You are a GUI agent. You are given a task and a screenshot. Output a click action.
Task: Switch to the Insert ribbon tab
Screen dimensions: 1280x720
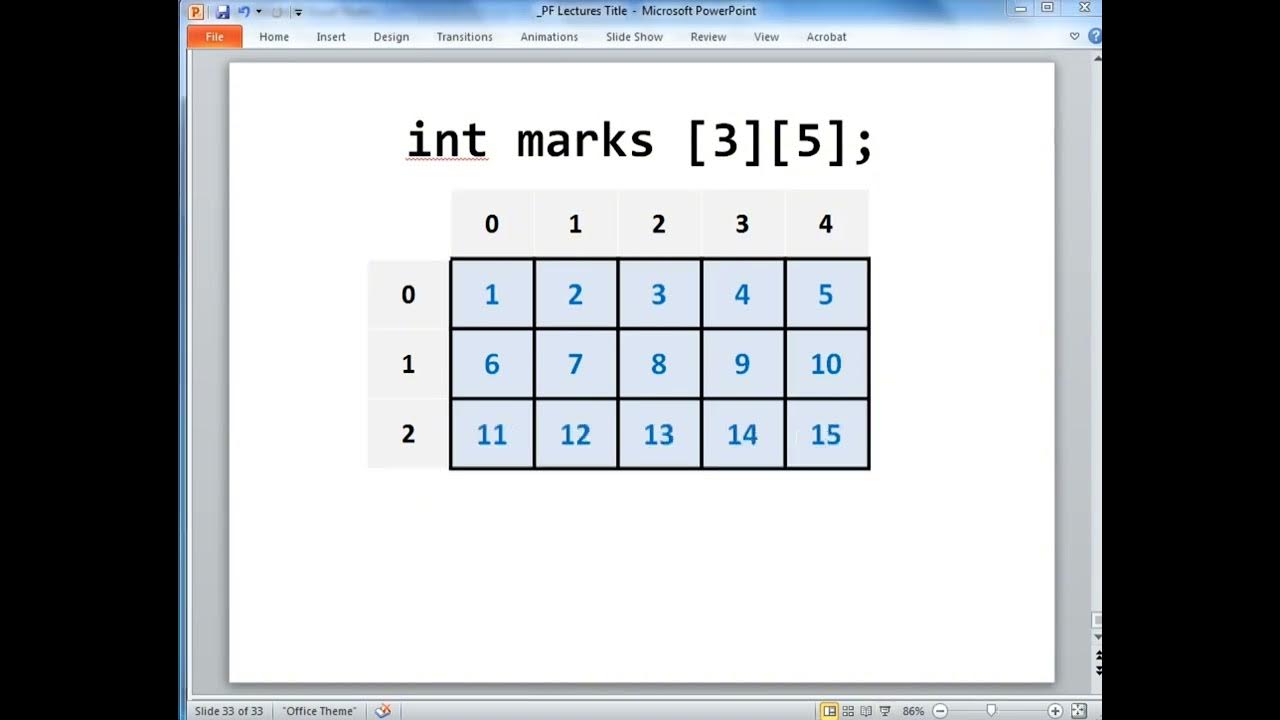pyautogui.click(x=331, y=37)
